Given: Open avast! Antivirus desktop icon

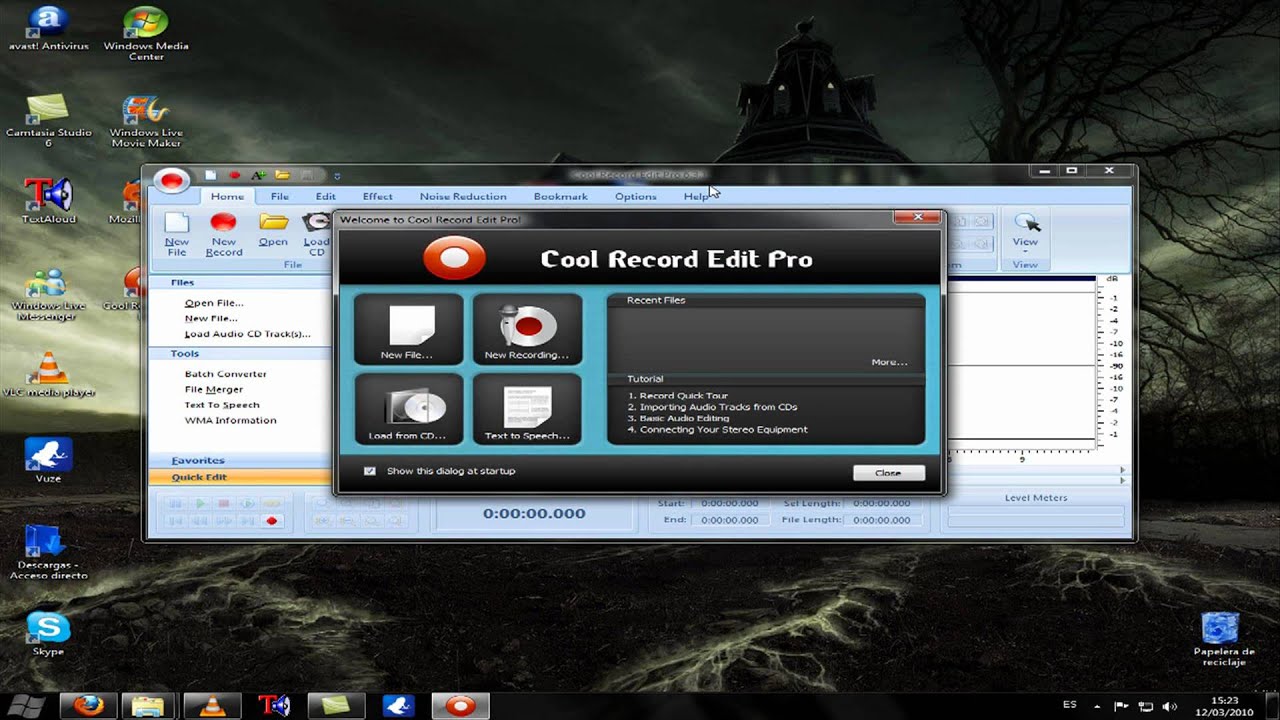Looking at the screenshot, I should pyautogui.click(x=48, y=29).
